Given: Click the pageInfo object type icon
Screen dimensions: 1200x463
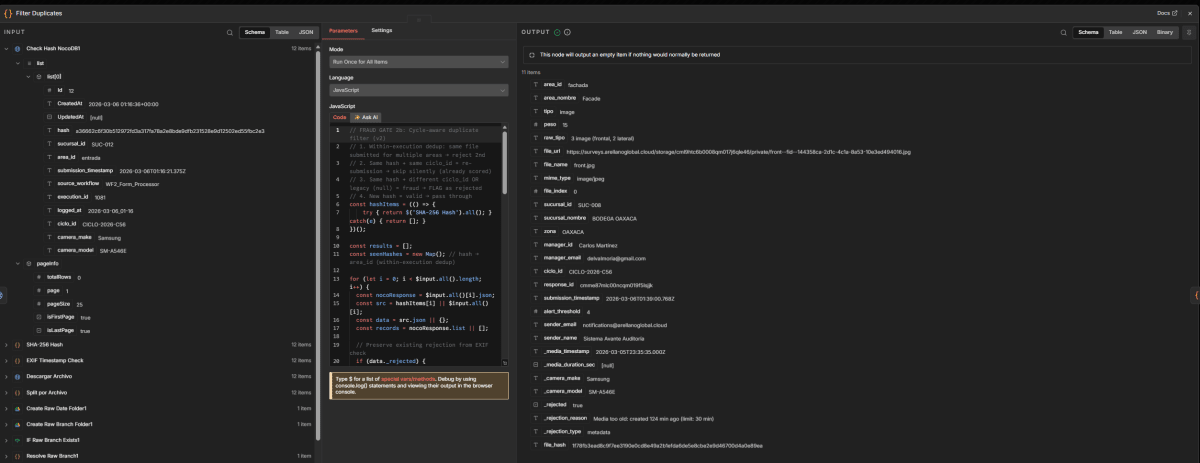Looking at the screenshot, I should pos(28,263).
